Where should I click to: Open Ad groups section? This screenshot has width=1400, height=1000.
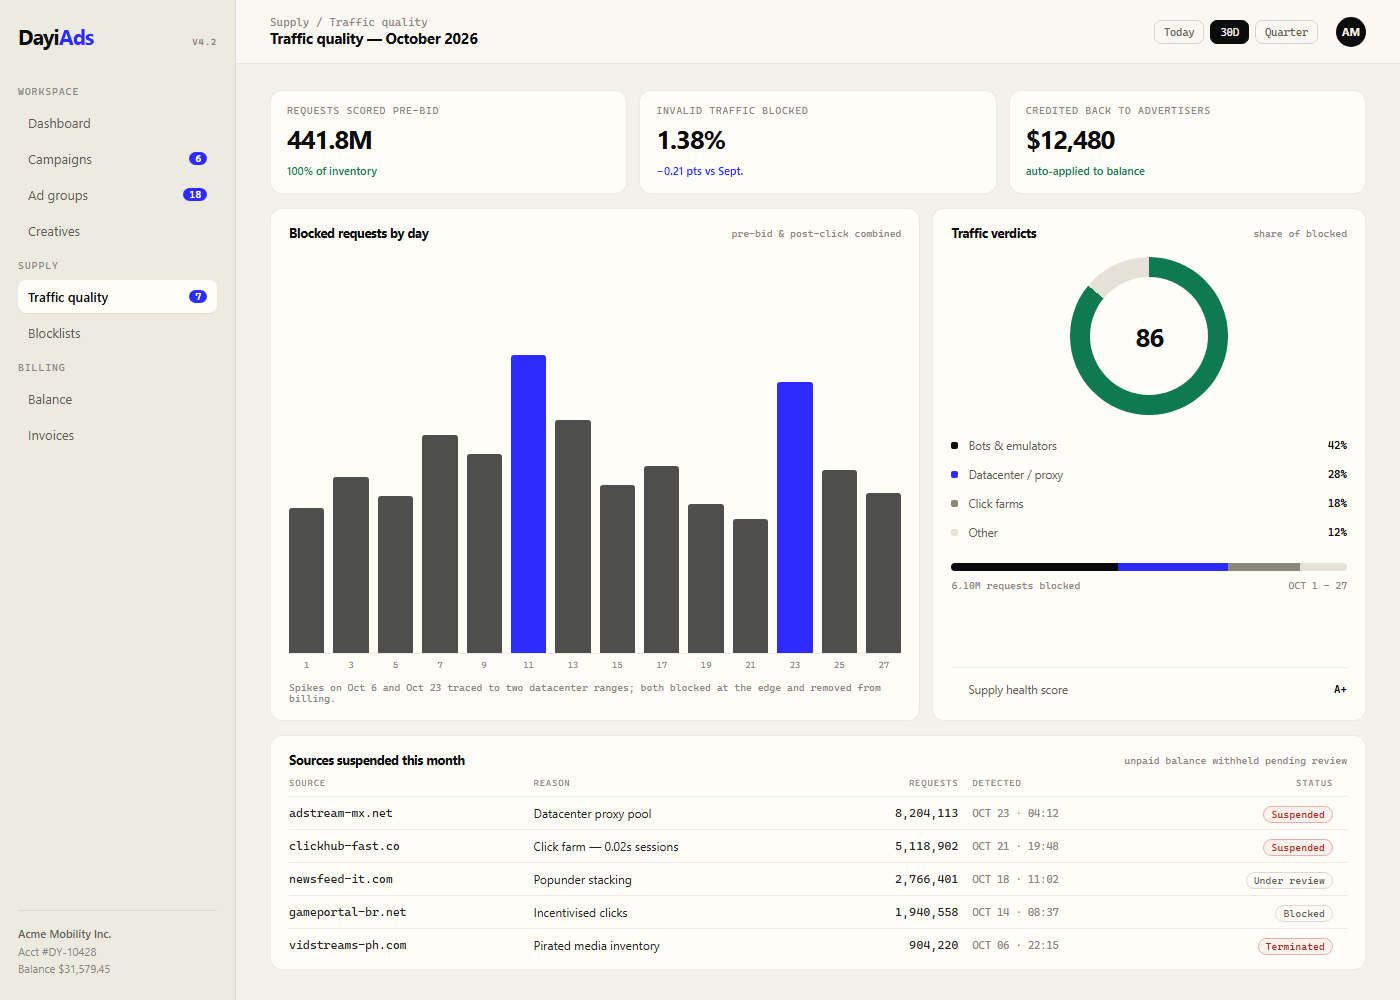click(x=117, y=195)
